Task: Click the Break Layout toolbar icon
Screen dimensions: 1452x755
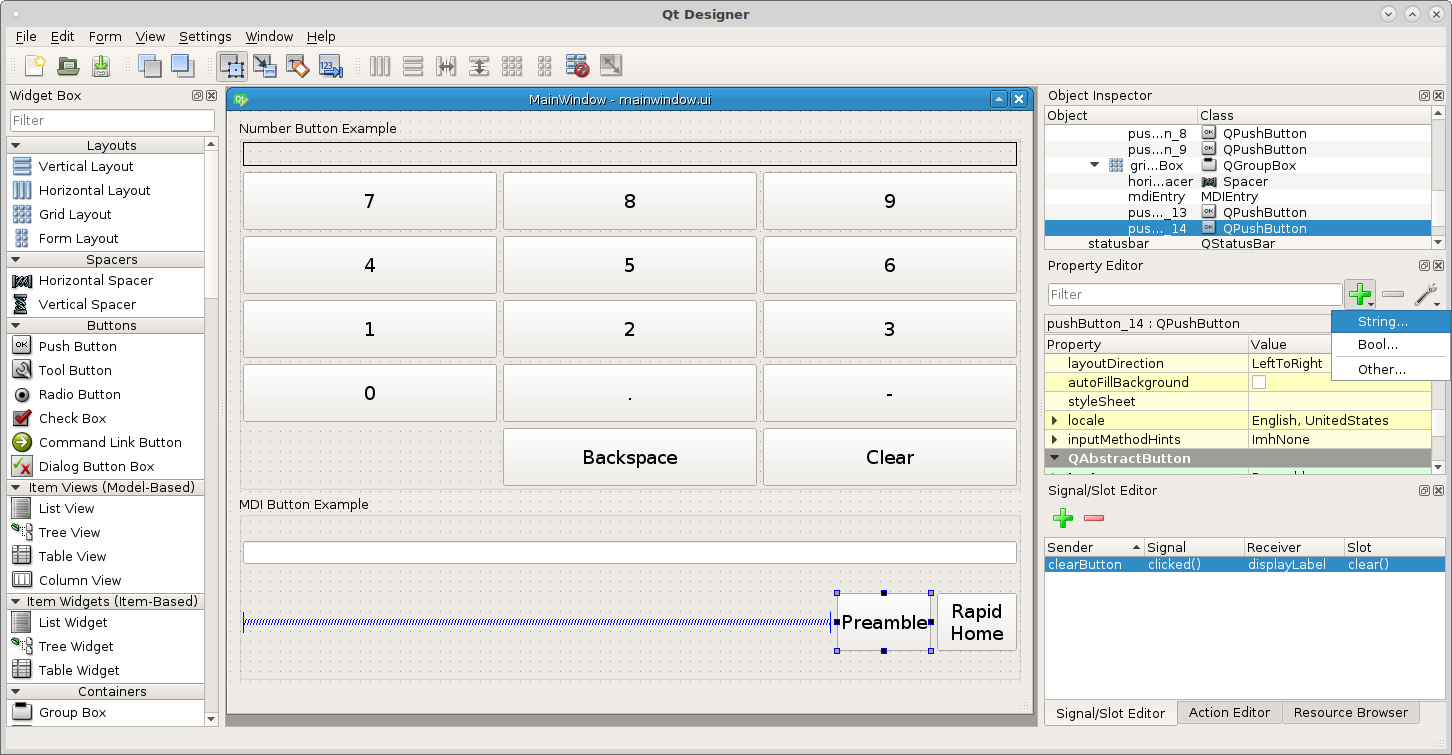Action: pos(578,66)
